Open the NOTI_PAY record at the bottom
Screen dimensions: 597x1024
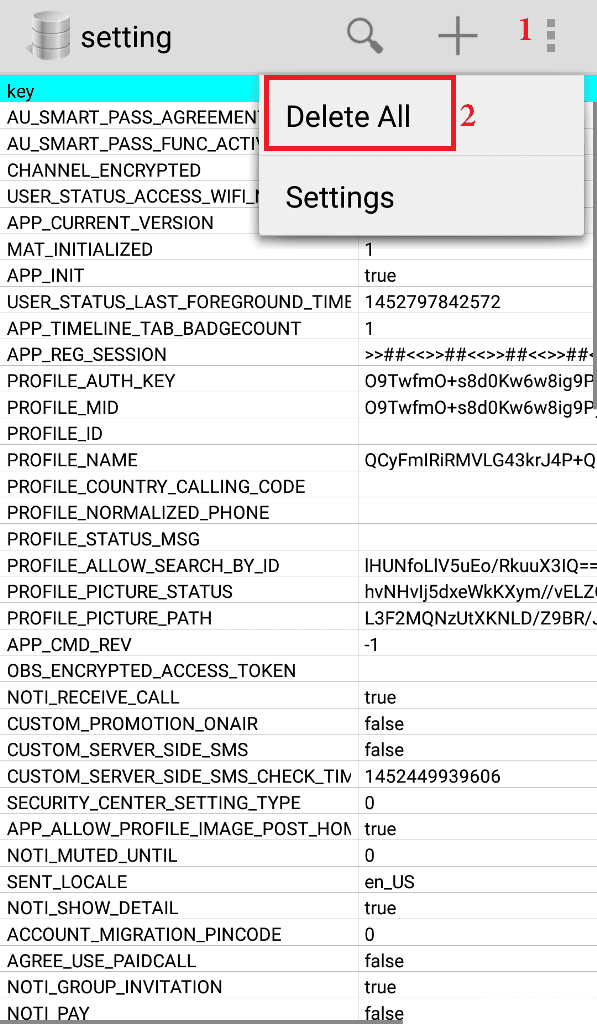[x=120, y=1013]
